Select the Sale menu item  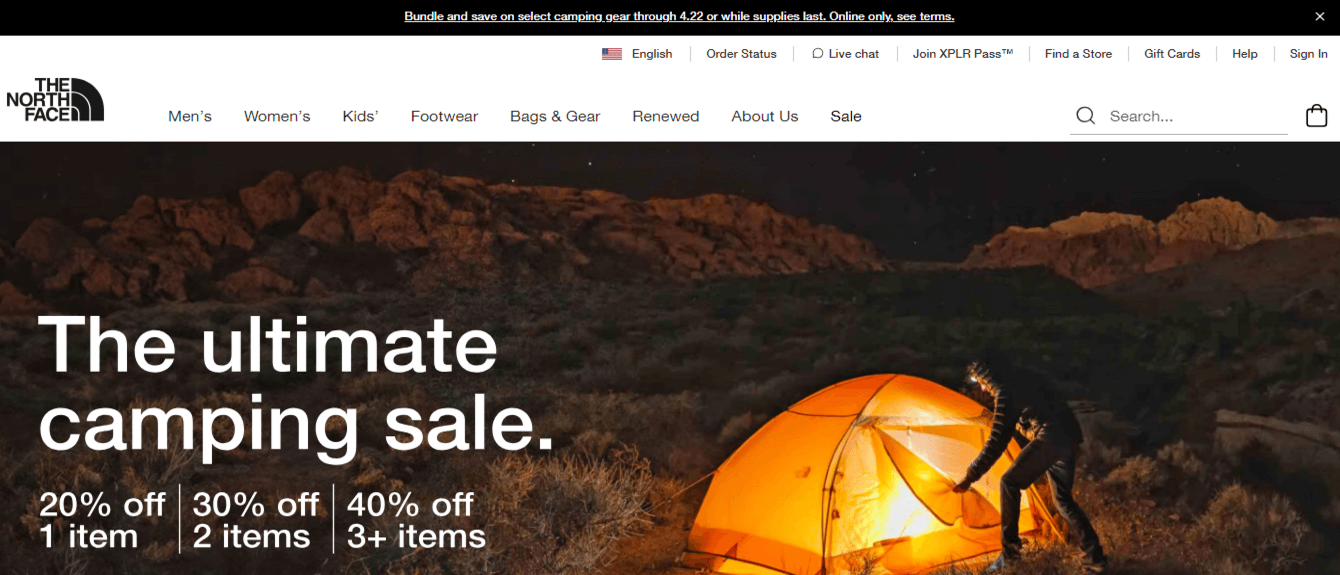846,116
